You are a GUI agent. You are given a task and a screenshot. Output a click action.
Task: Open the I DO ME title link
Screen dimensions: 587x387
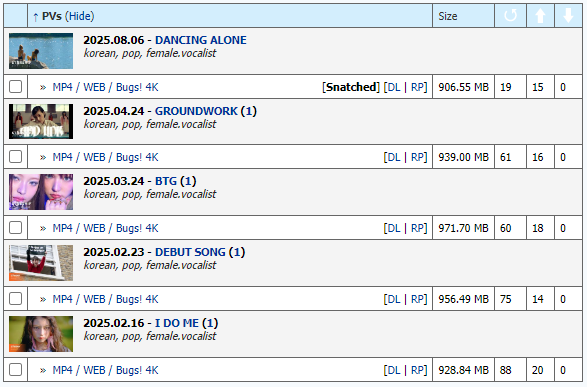click(177, 323)
